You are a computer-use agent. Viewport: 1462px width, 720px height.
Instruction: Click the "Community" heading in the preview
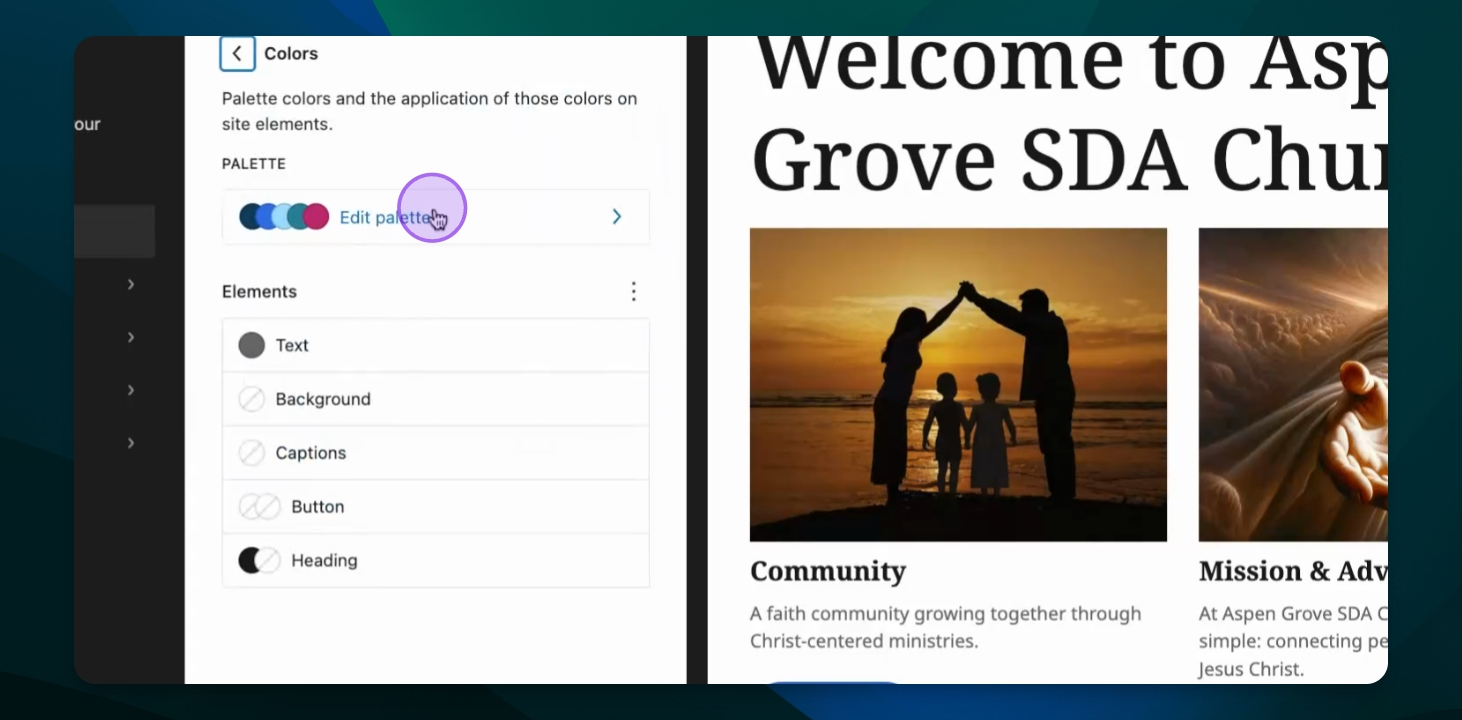click(x=828, y=571)
